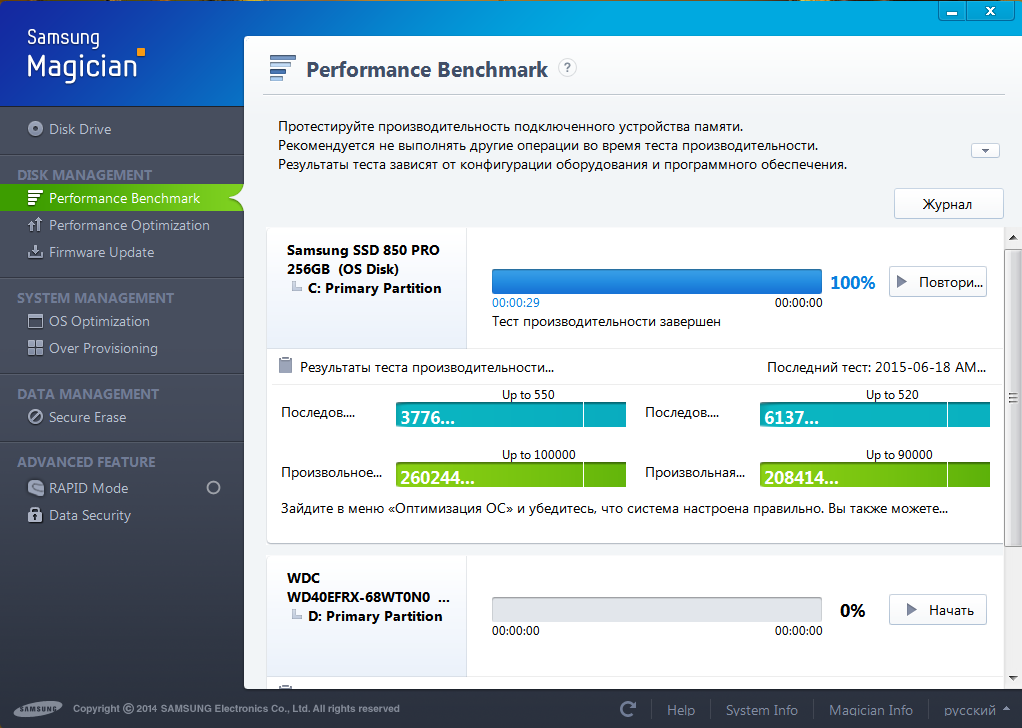The height and width of the screenshot is (728, 1022).
Task: Open OS Optimization page
Action: pos(99,321)
